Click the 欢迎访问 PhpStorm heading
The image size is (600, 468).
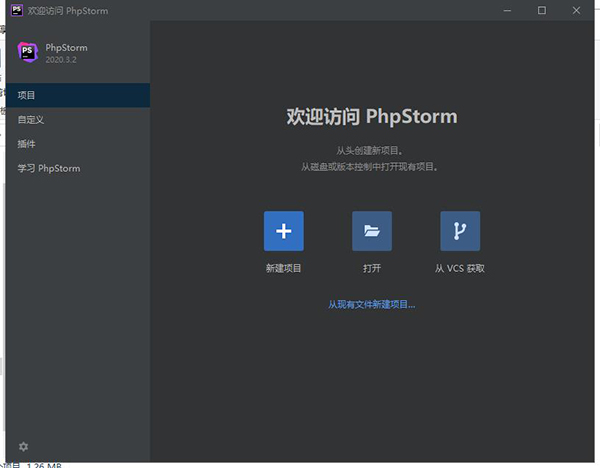(x=372, y=116)
